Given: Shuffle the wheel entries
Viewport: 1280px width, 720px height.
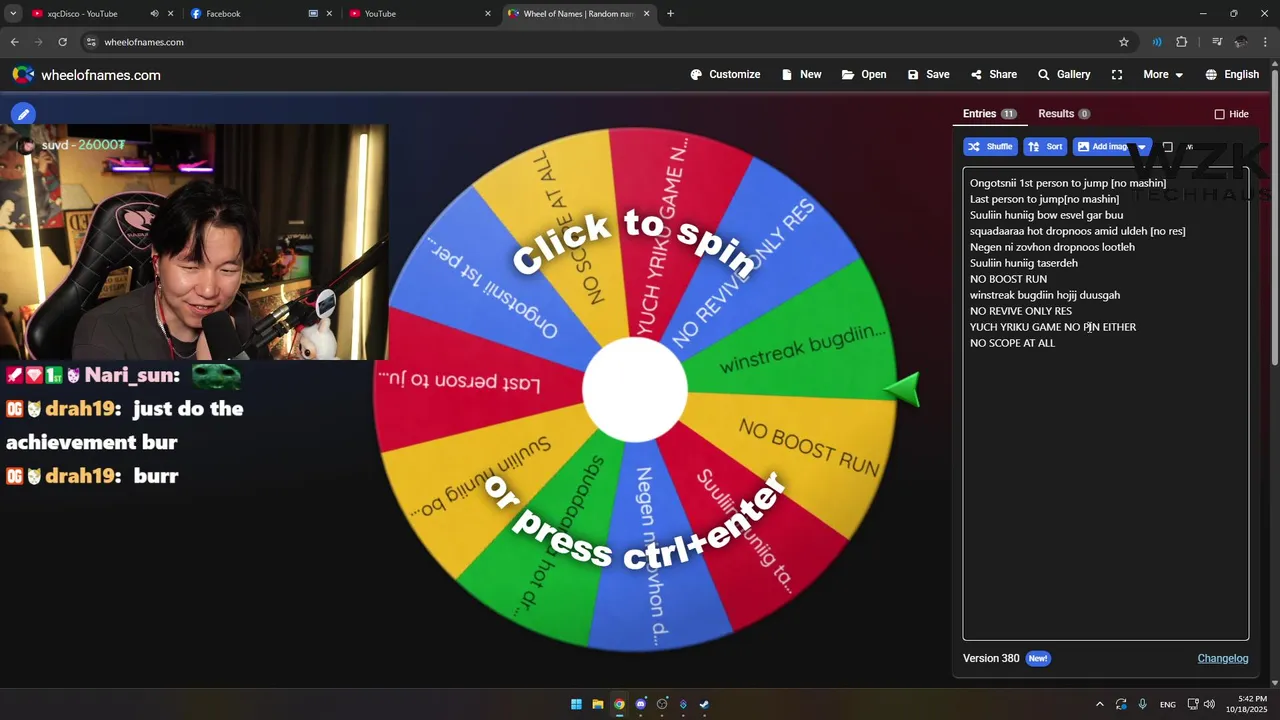Looking at the screenshot, I should pyautogui.click(x=990, y=147).
